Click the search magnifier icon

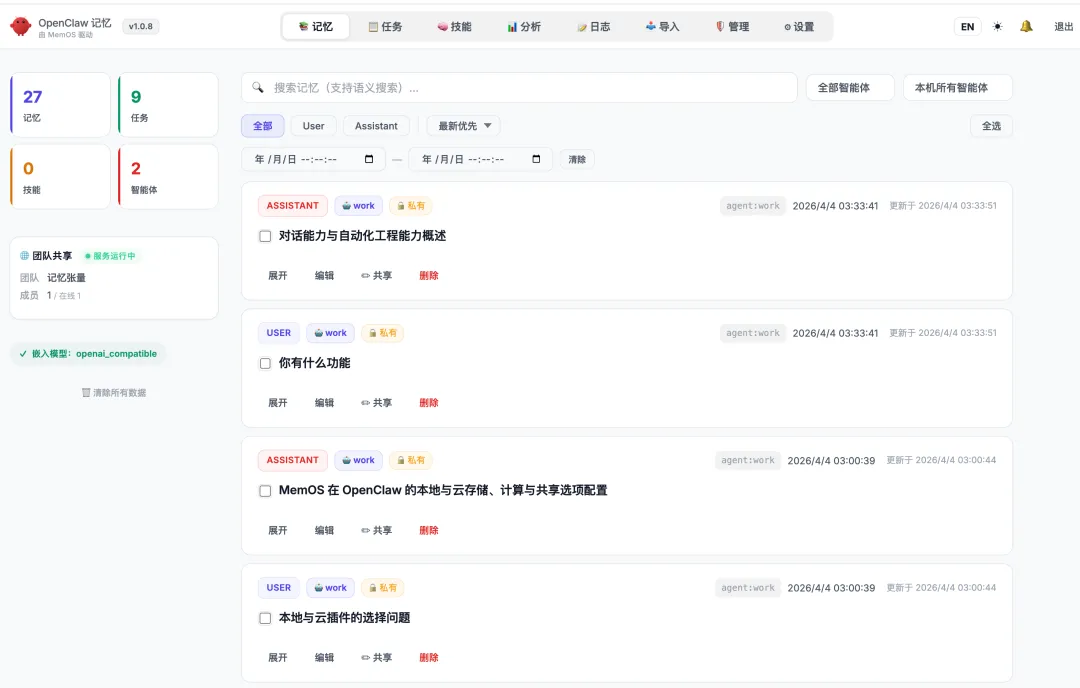tap(258, 87)
